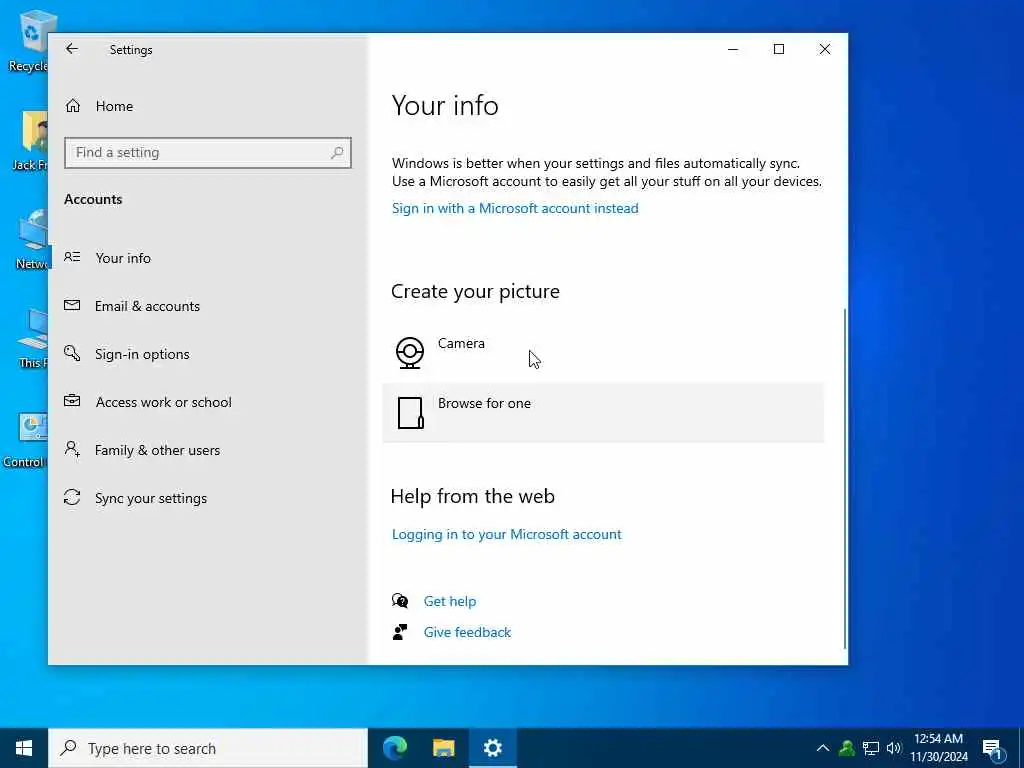
Task: Select the Network desktop icon
Action: pos(31,240)
